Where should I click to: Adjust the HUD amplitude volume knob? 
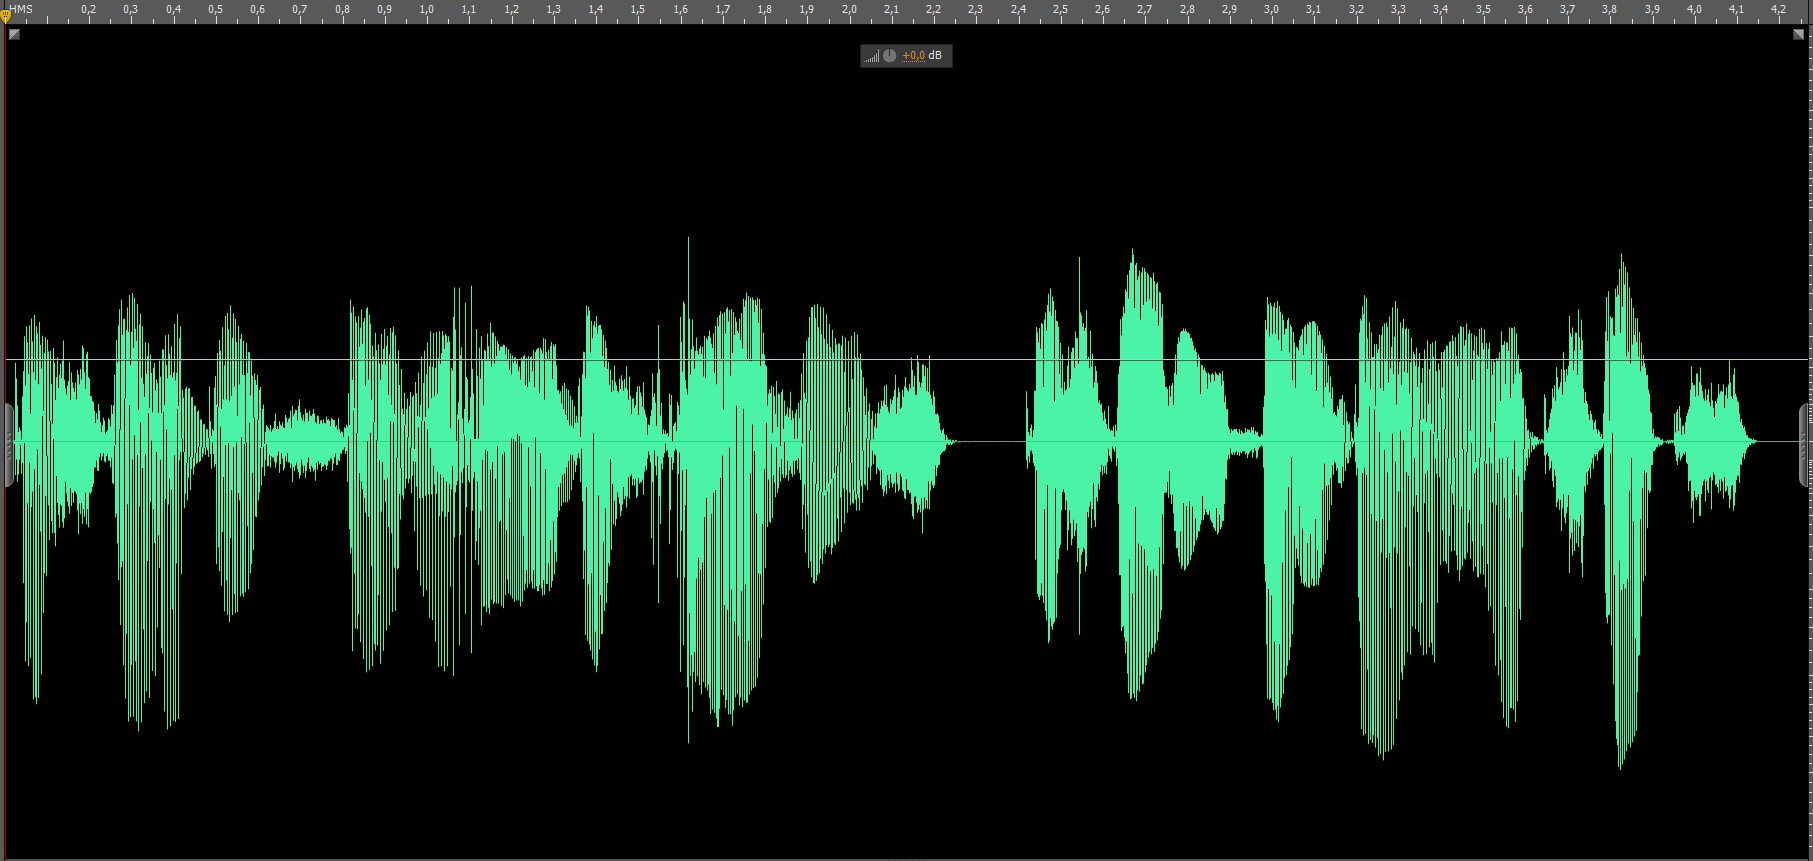(x=889, y=56)
